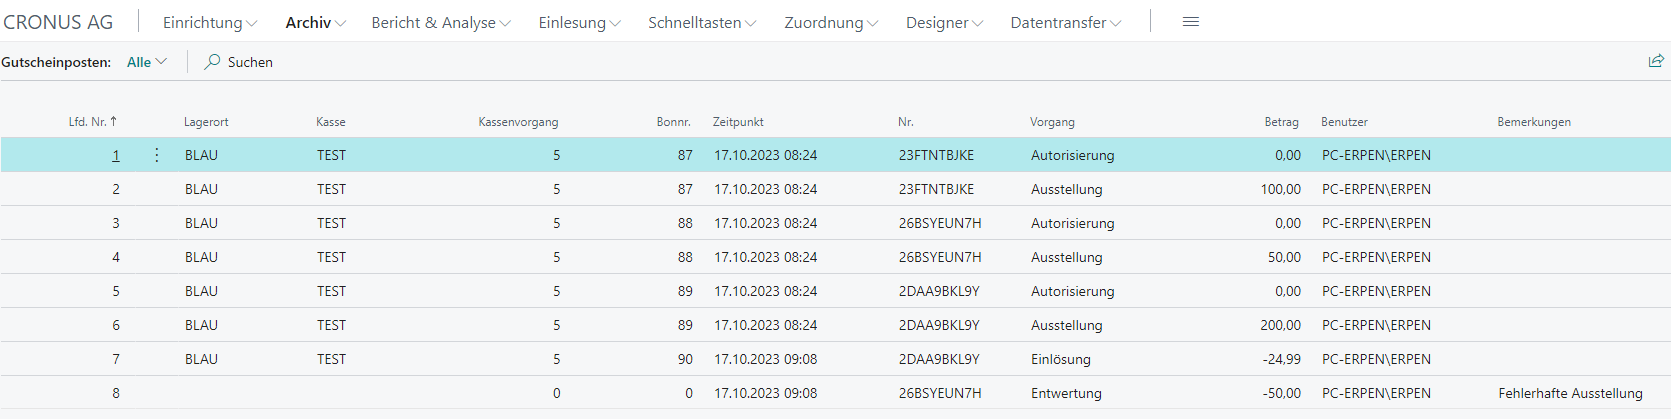Open the Datentransfer menu
1671x419 pixels.
click(1065, 22)
